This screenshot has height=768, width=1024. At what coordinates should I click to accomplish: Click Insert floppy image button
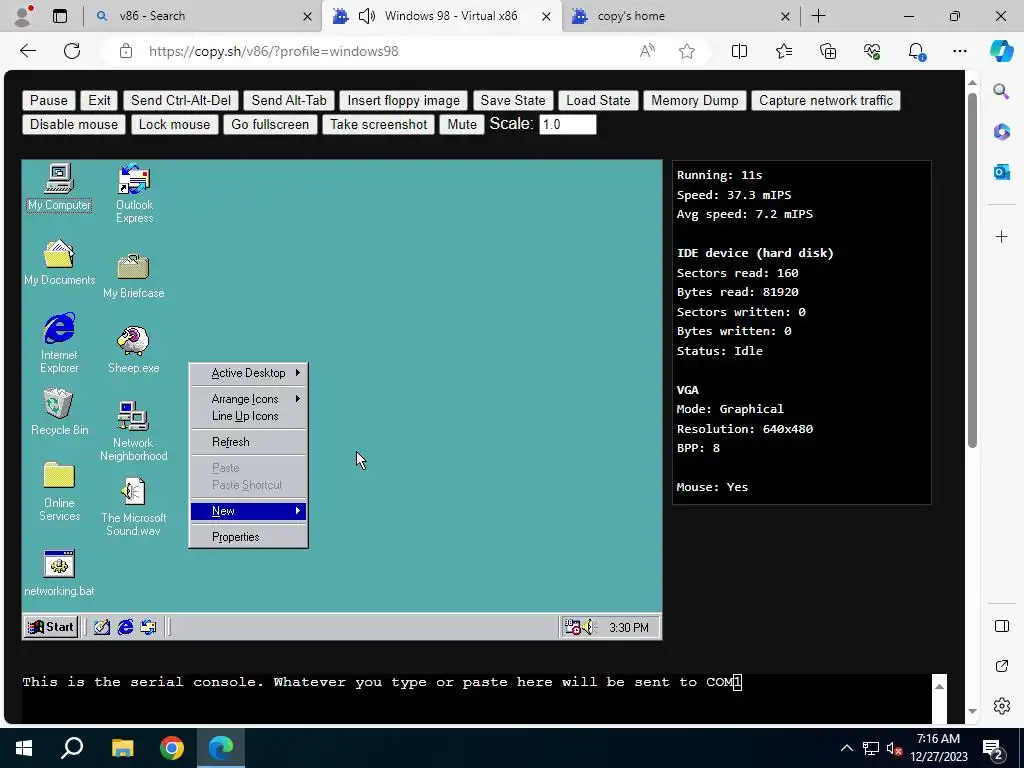(x=404, y=101)
